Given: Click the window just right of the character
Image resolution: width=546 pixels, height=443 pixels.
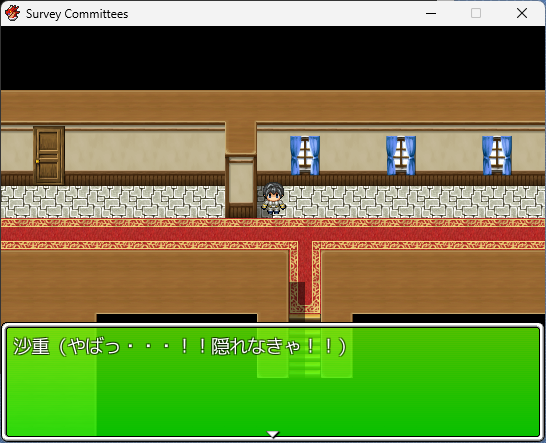Looking at the screenshot, I should 305,155.
